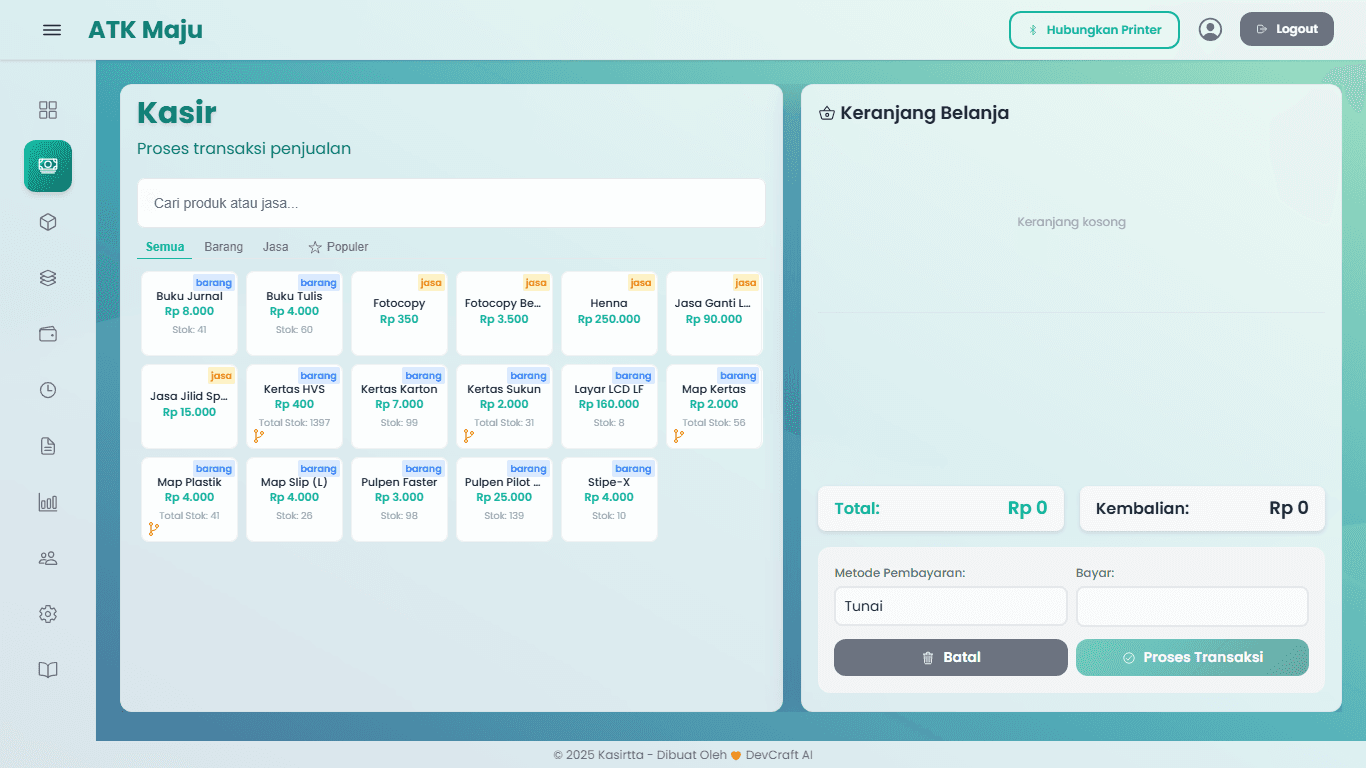Open the clock history icon in sidebar
The height and width of the screenshot is (768, 1366).
(48, 390)
